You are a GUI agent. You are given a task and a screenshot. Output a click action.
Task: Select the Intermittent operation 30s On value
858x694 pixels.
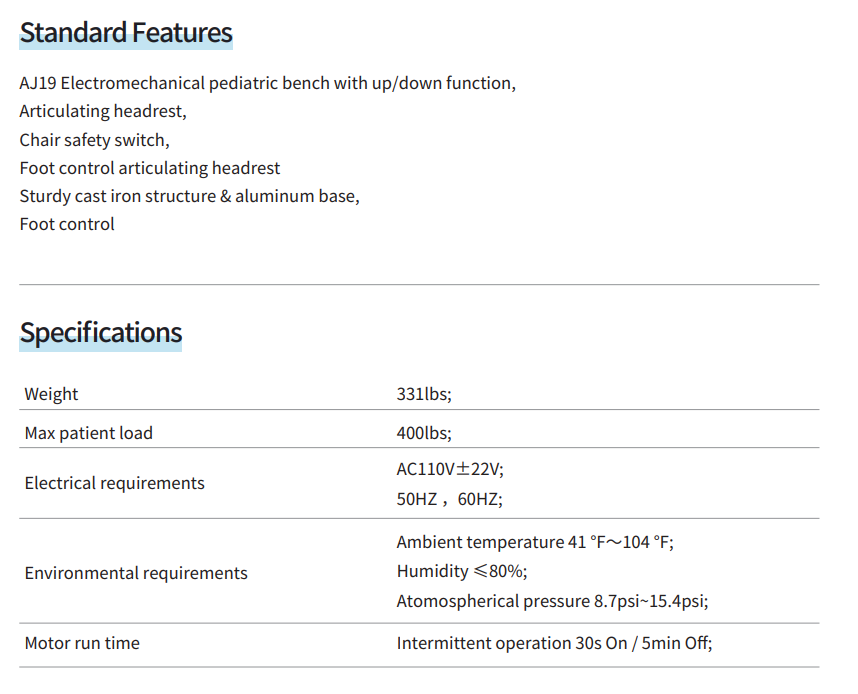pyautogui.click(x=554, y=643)
